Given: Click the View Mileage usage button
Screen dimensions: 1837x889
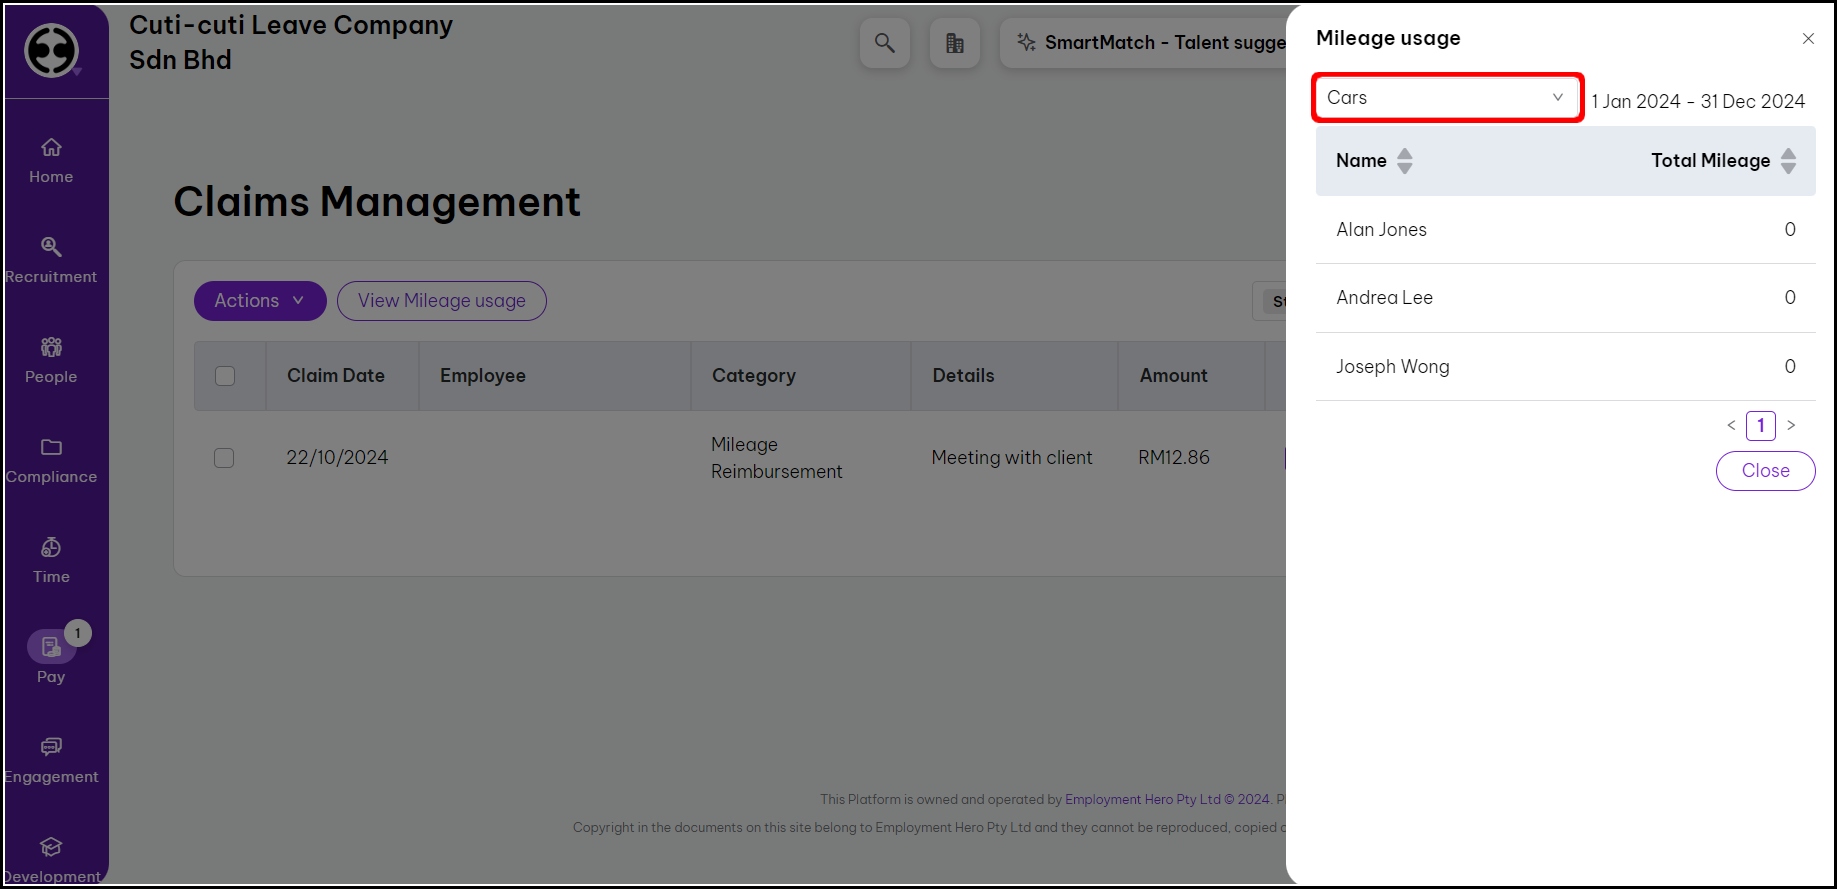Looking at the screenshot, I should [441, 301].
